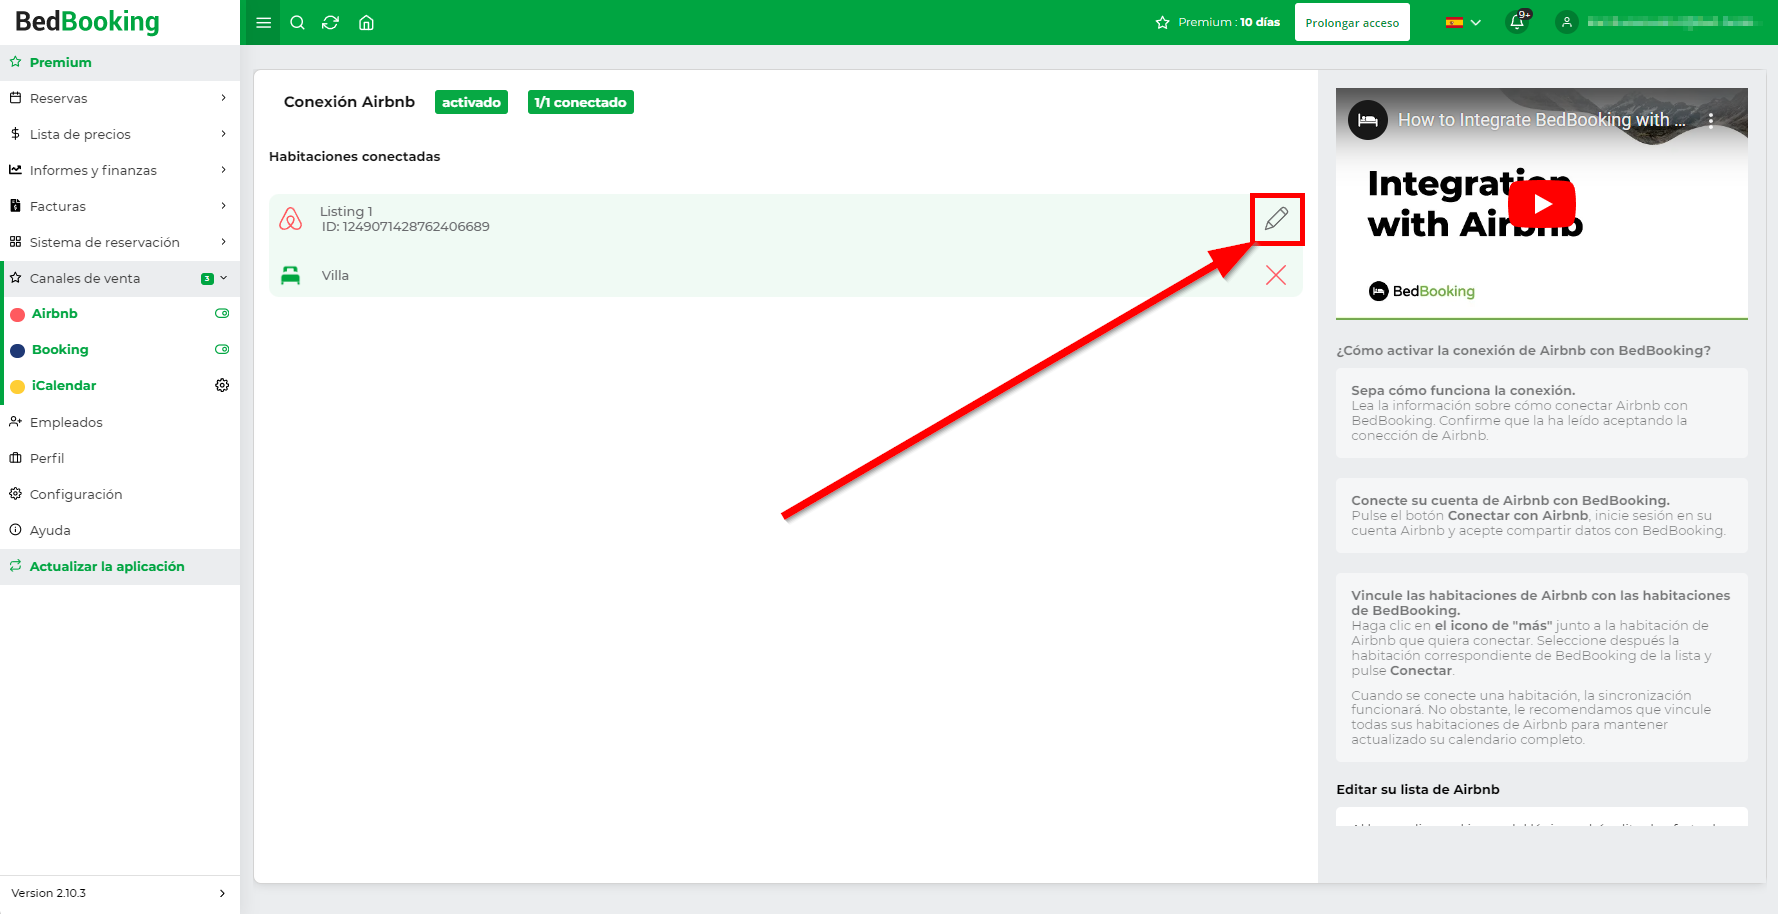Open Empleados in sidebar

(120, 422)
